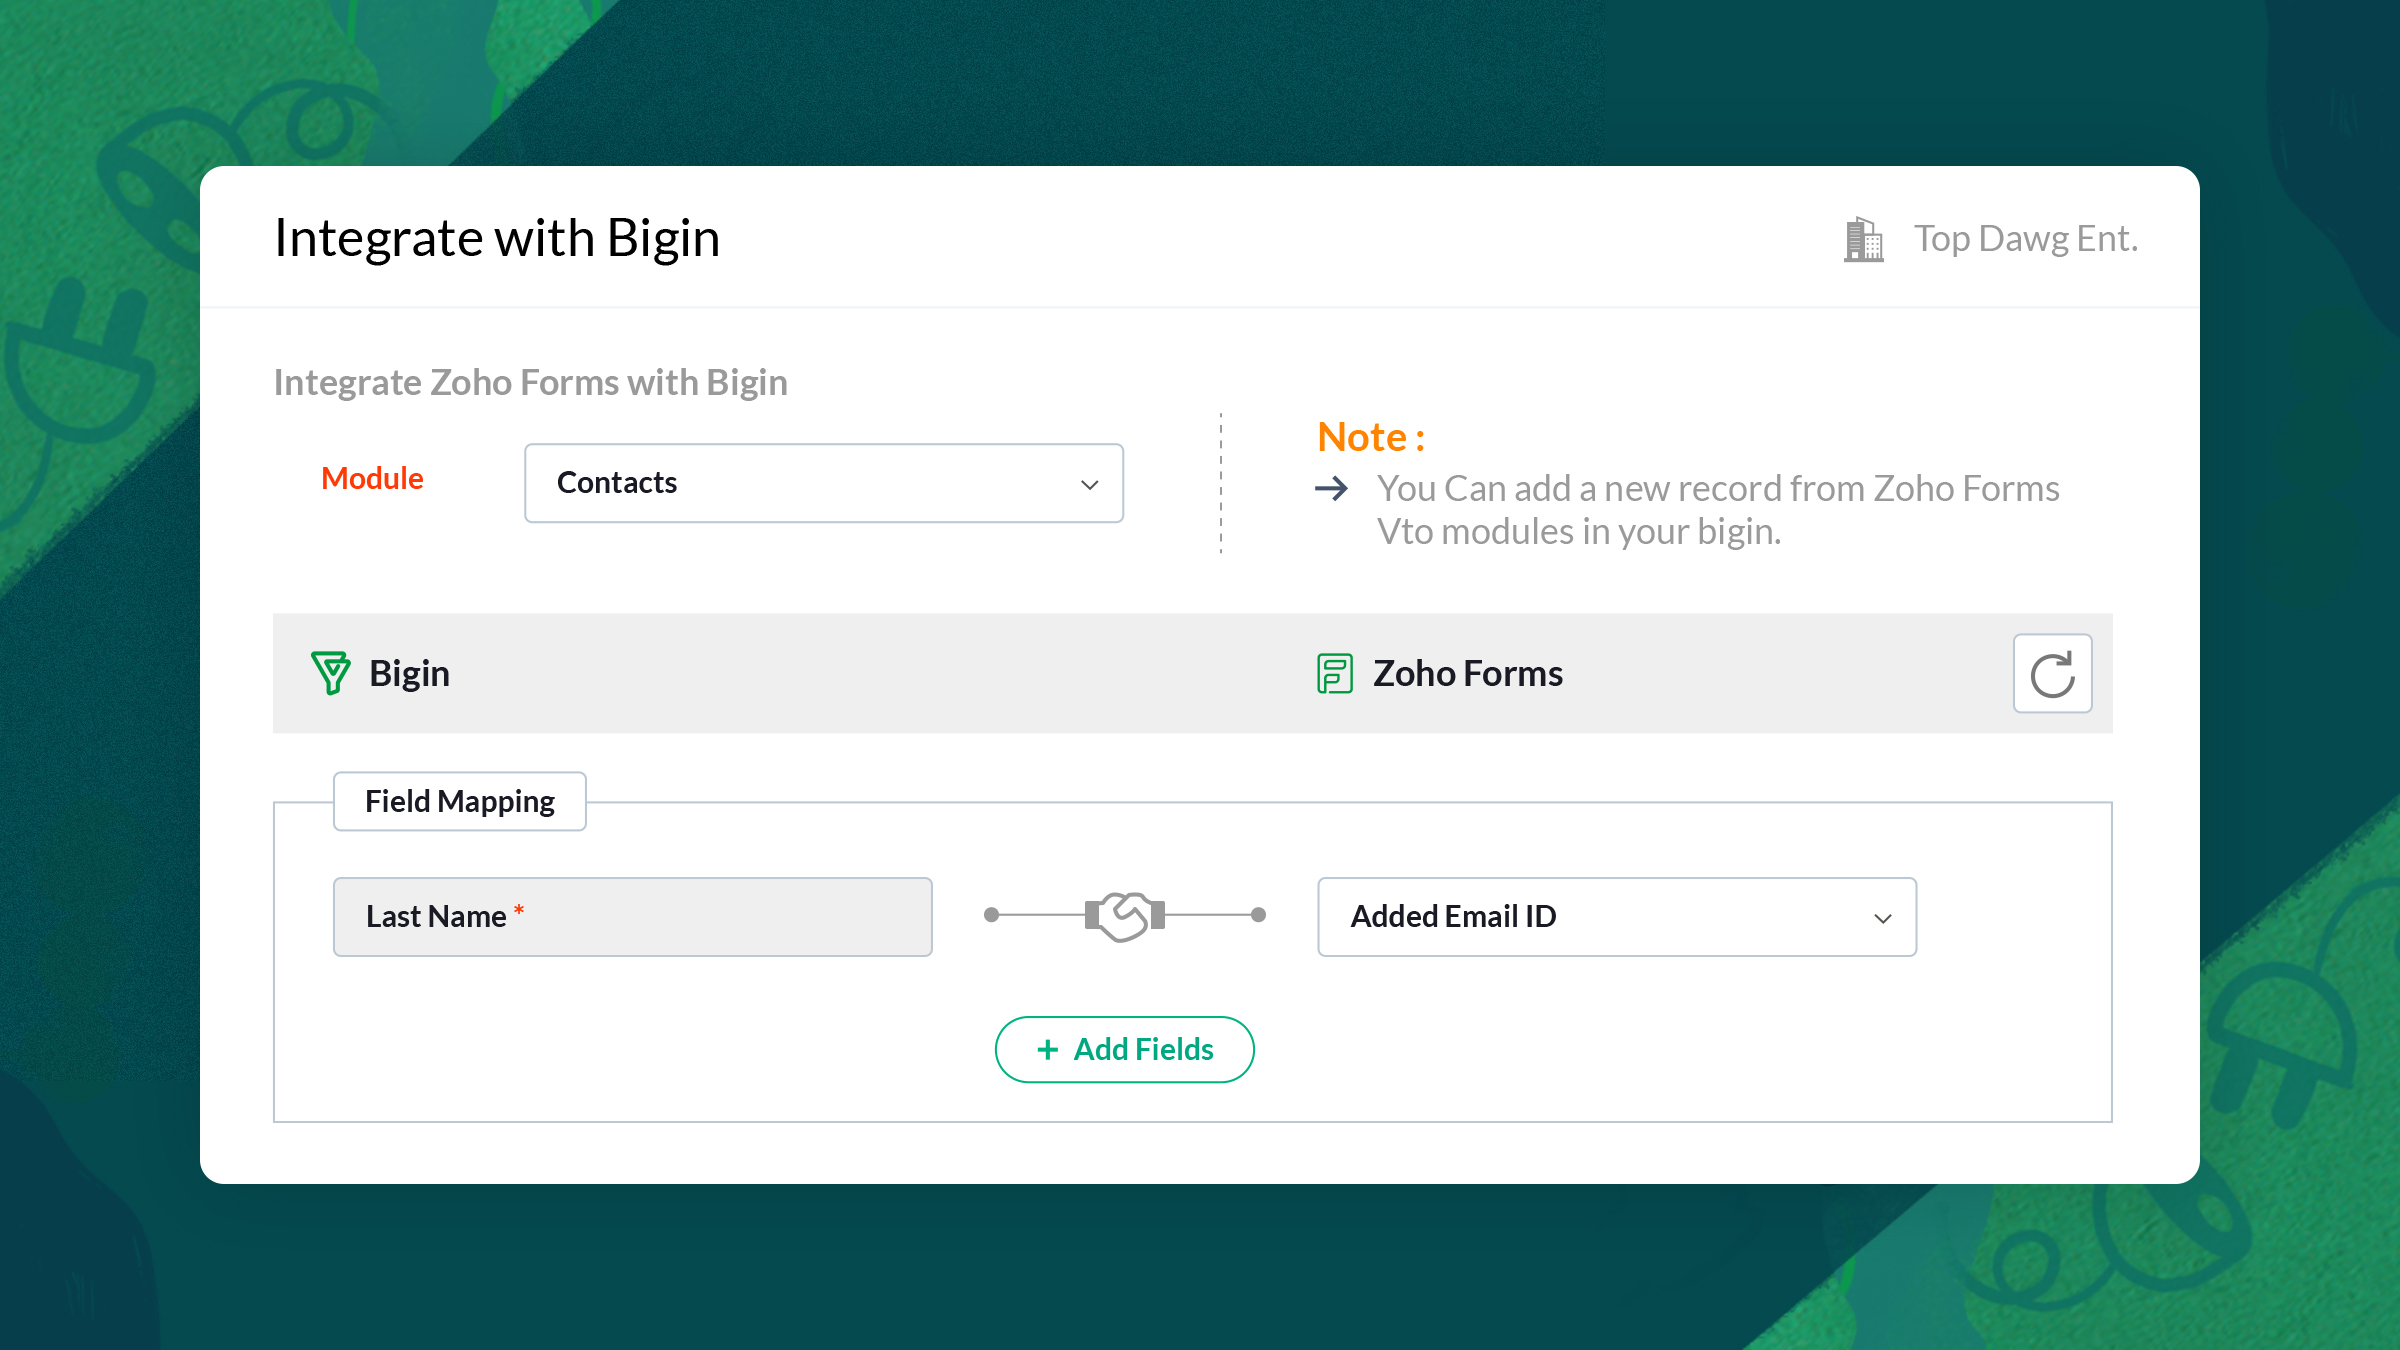This screenshot has height=1350, width=2400.
Task: Switch to the Field Mapping tab
Action: 459,801
